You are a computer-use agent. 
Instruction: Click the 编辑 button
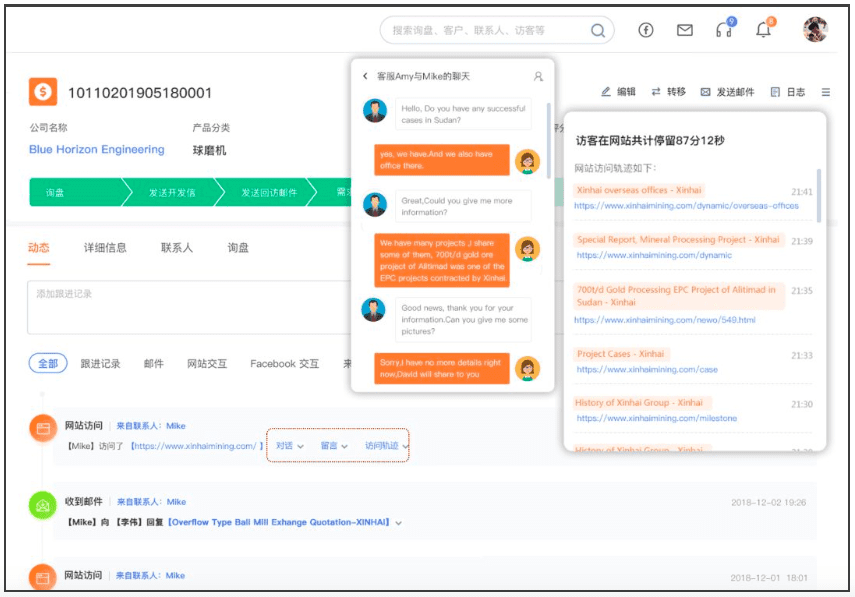[x=618, y=92]
